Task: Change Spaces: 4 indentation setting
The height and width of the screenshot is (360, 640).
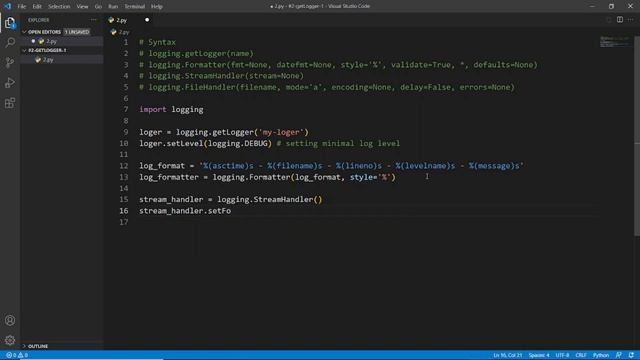Action: coord(539,355)
